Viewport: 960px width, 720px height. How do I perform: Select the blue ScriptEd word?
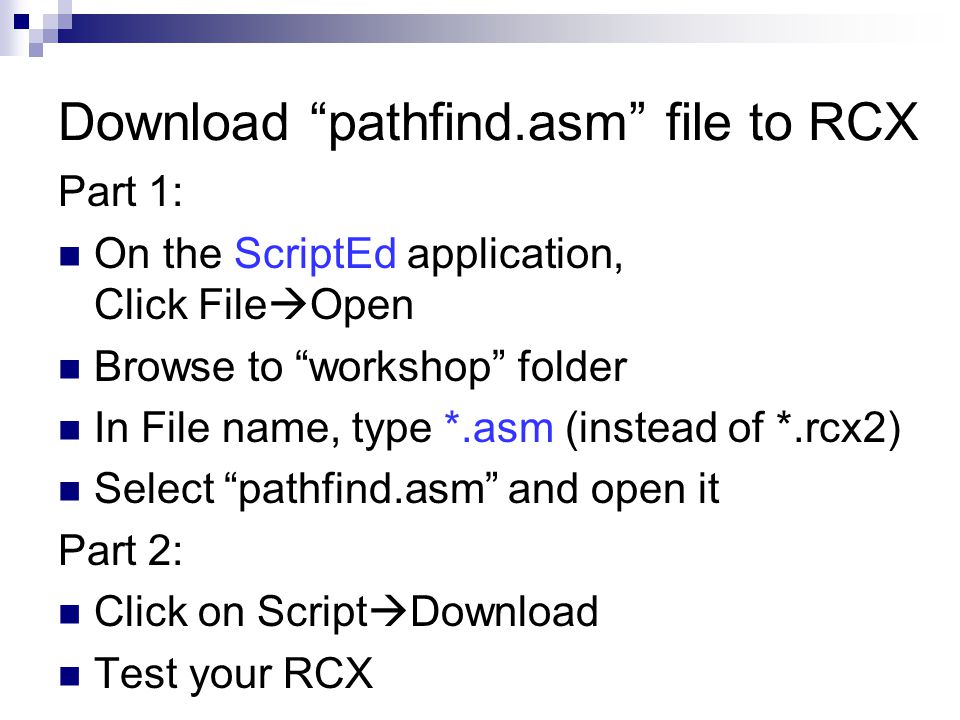315,253
